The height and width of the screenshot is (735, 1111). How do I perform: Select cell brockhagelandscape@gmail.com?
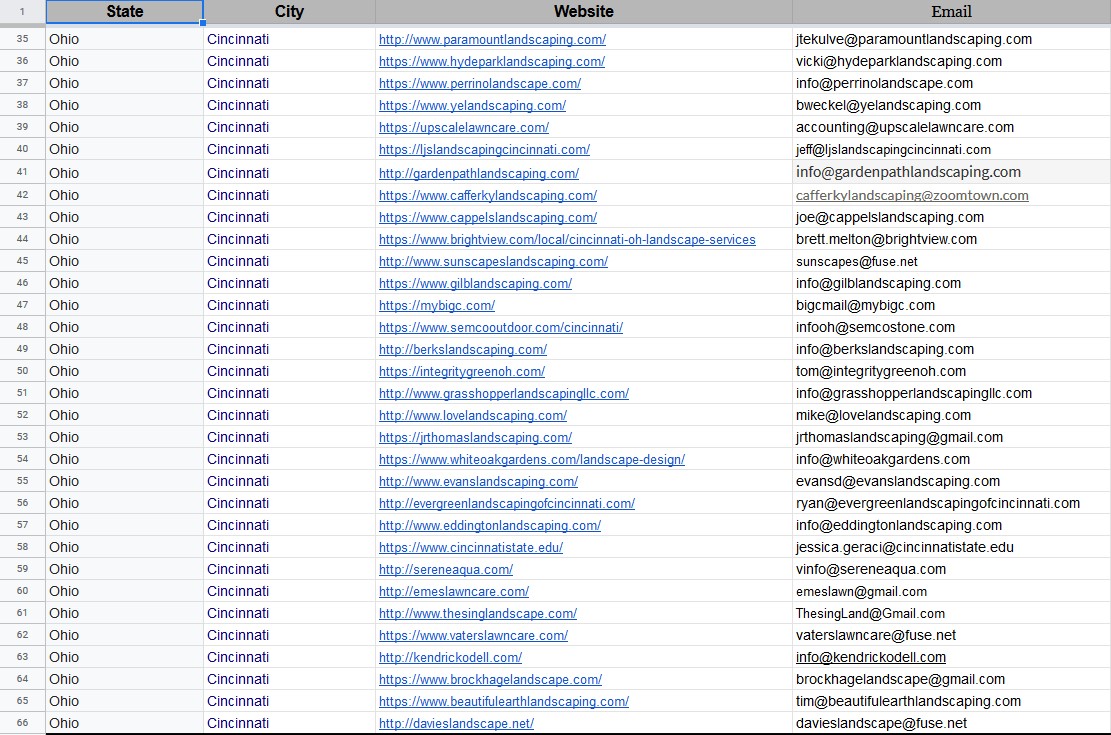click(952, 678)
